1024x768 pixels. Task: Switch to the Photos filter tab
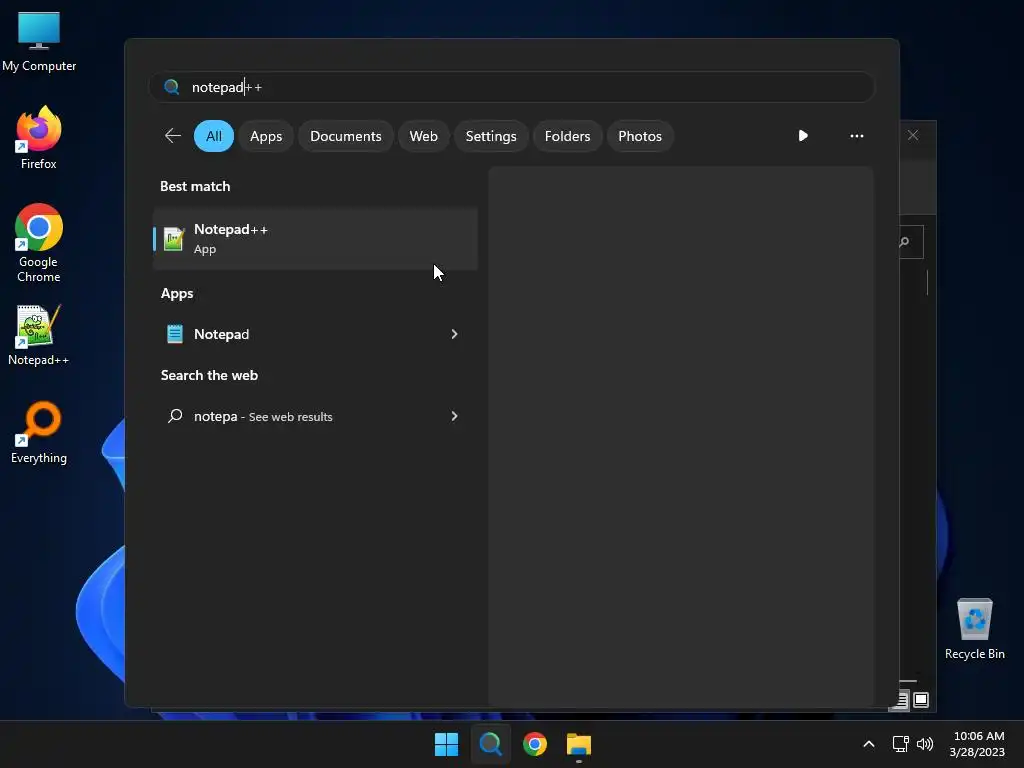[639, 136]
